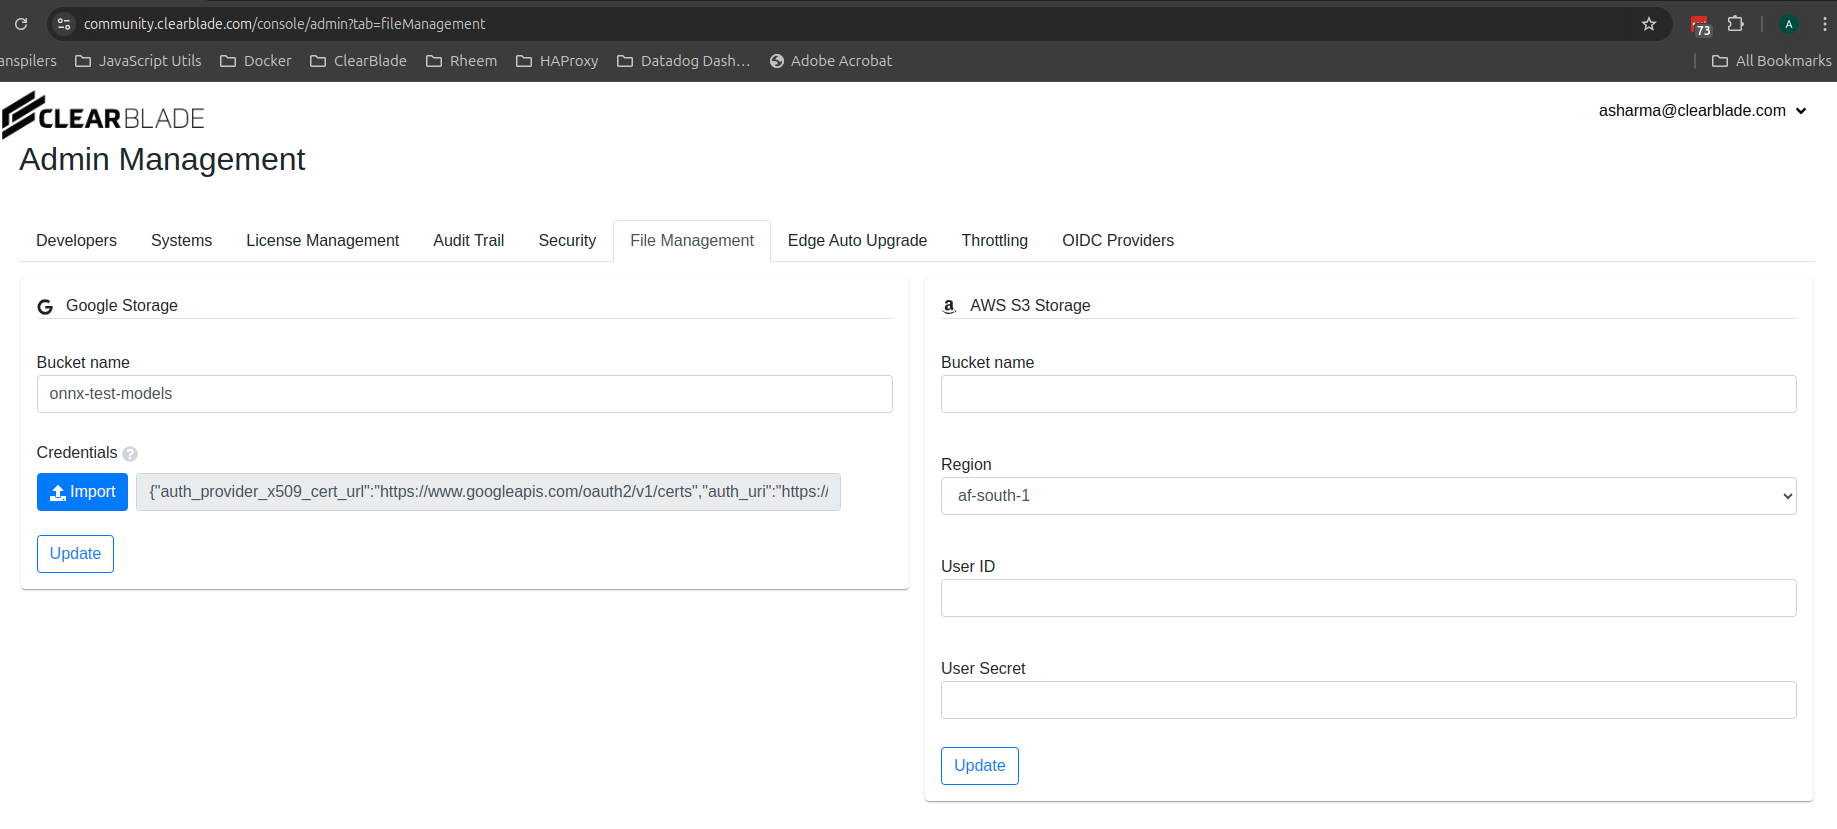
Task: Open the All Bookmarks folder
Action: [x=1771, y=61]
